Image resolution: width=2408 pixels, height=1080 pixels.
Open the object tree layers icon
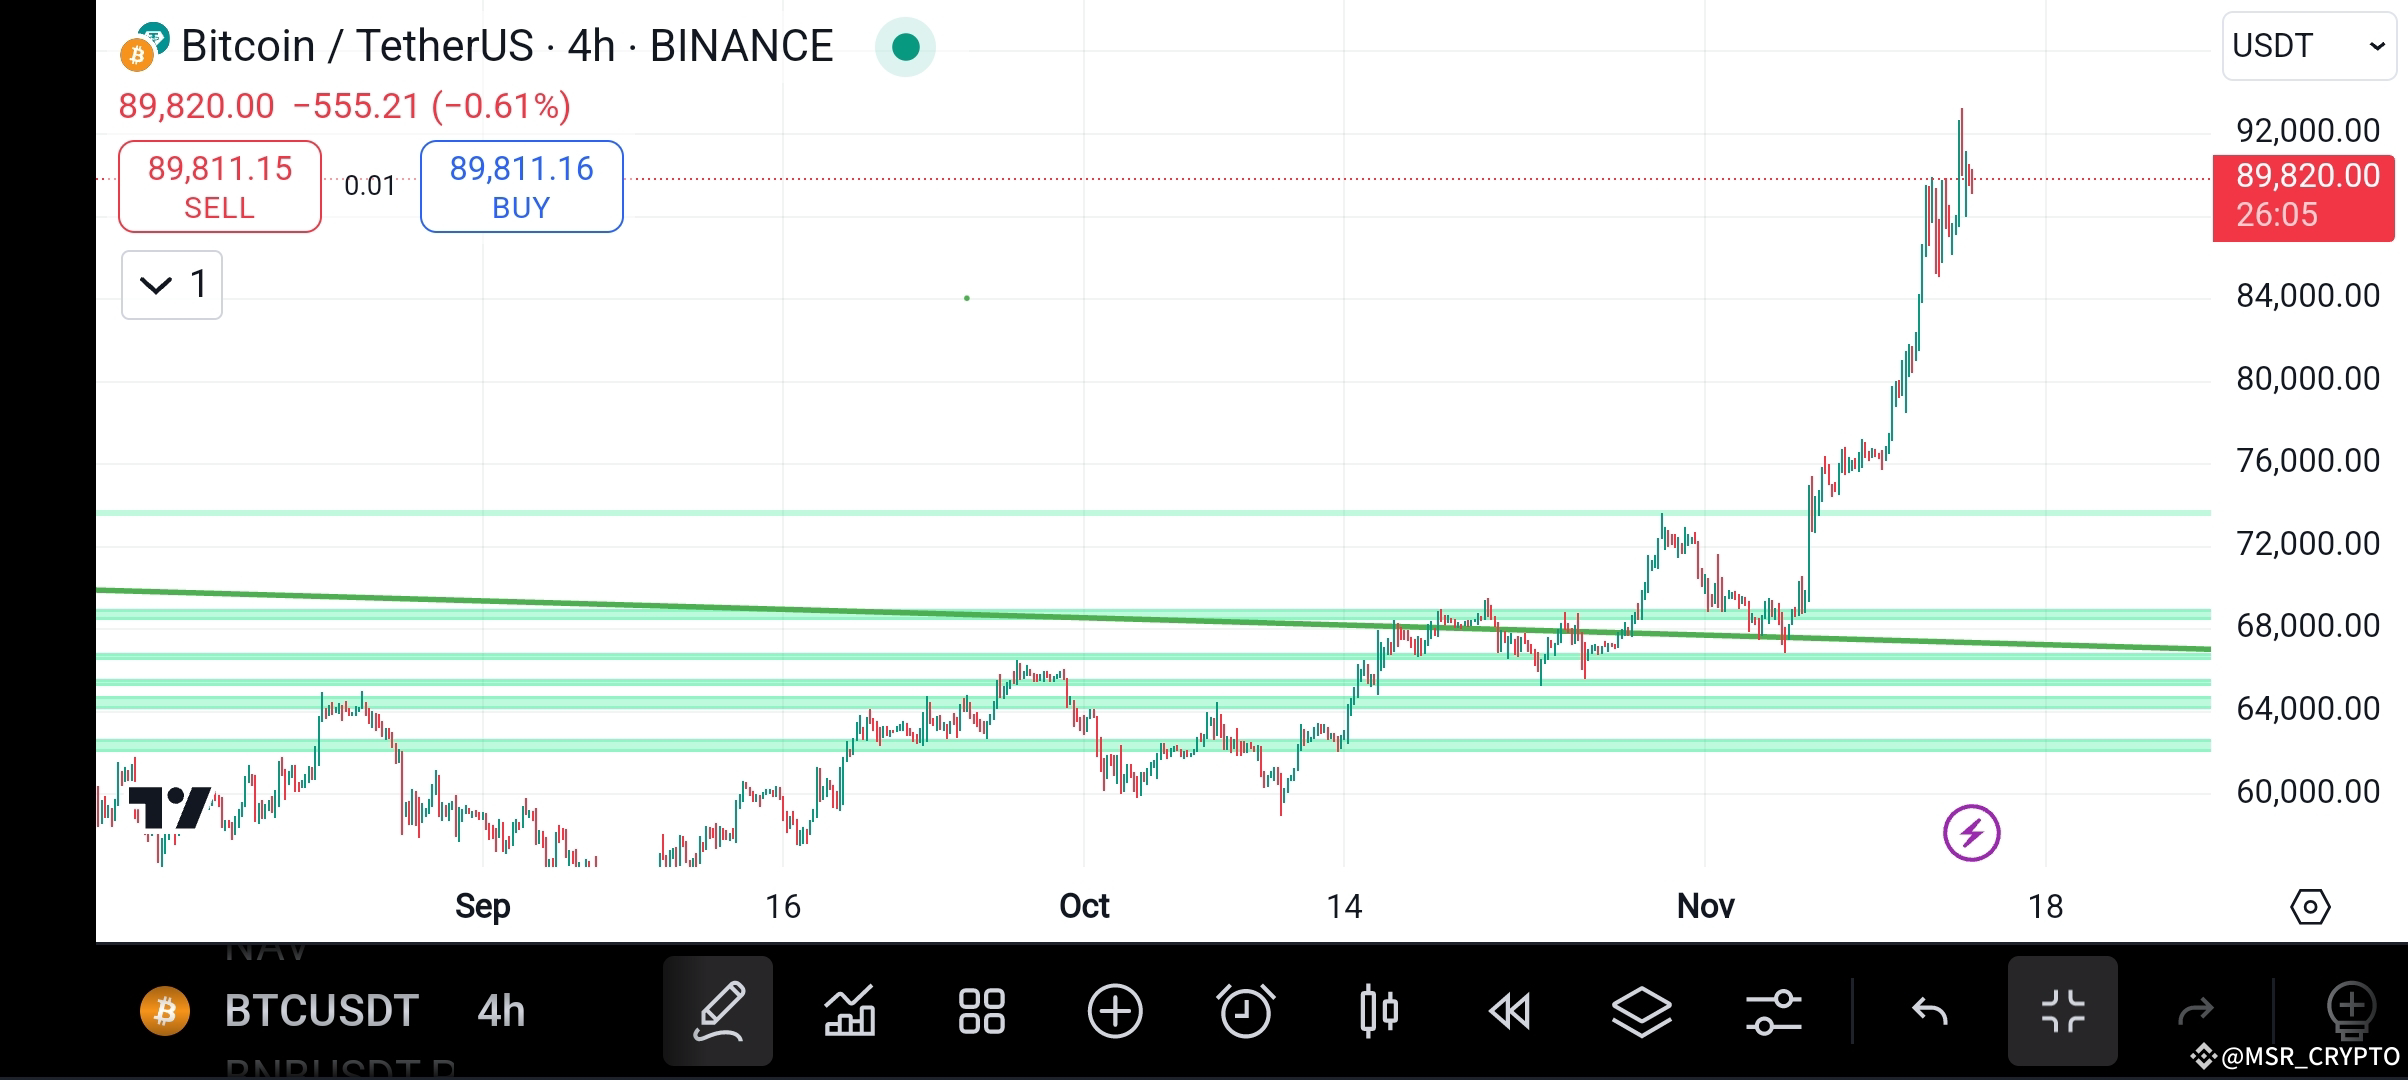[x=1642, y=1011]
